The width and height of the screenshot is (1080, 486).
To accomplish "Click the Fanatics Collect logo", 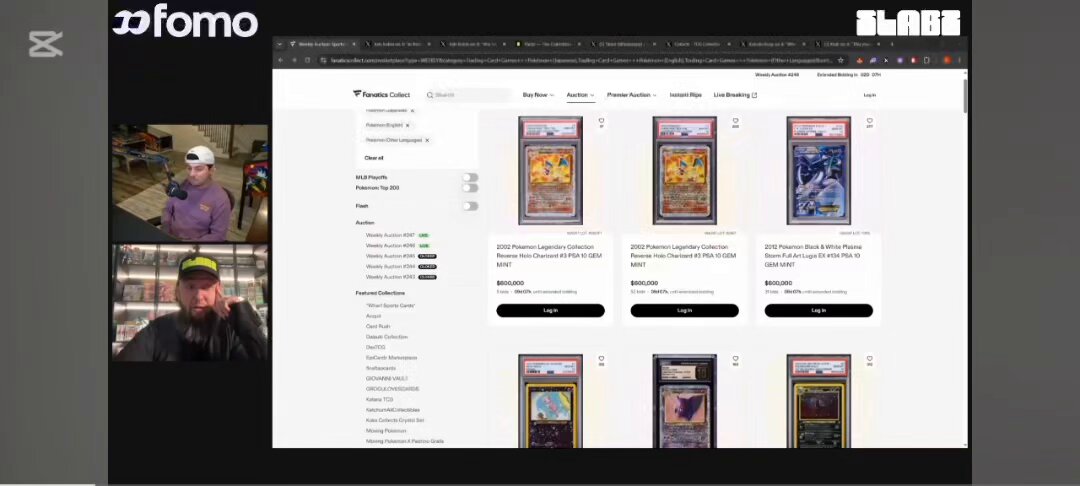I will 382,94.
